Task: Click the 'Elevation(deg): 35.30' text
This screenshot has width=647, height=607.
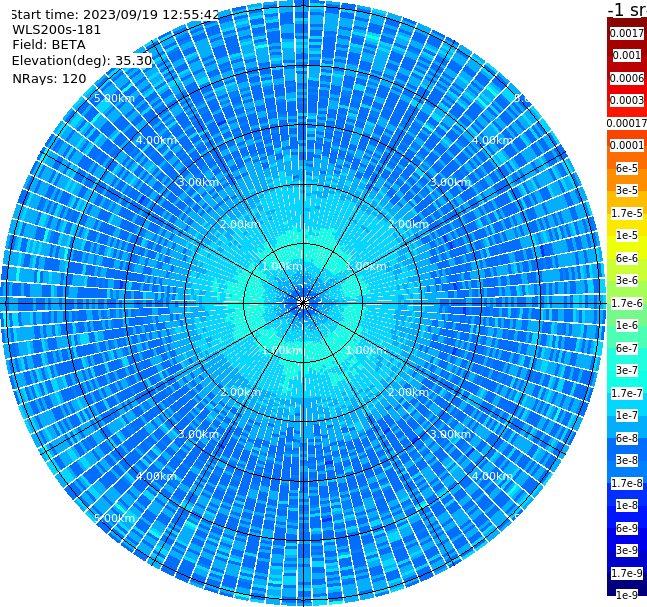Action: pos(82,61)
